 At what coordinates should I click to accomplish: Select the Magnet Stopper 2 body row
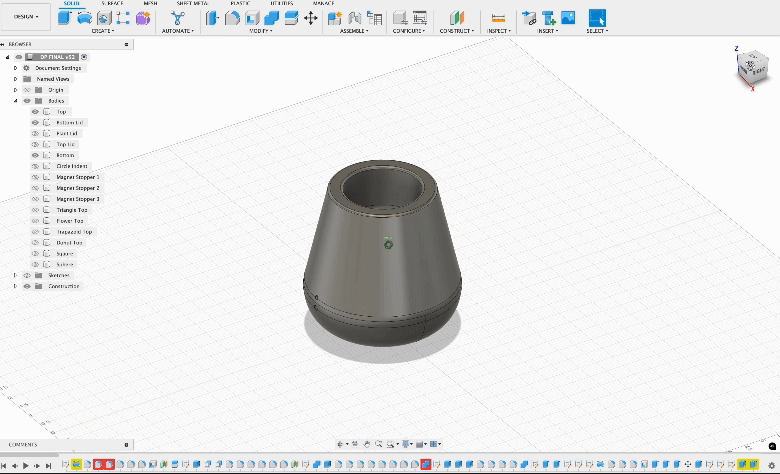coord(78,188)
